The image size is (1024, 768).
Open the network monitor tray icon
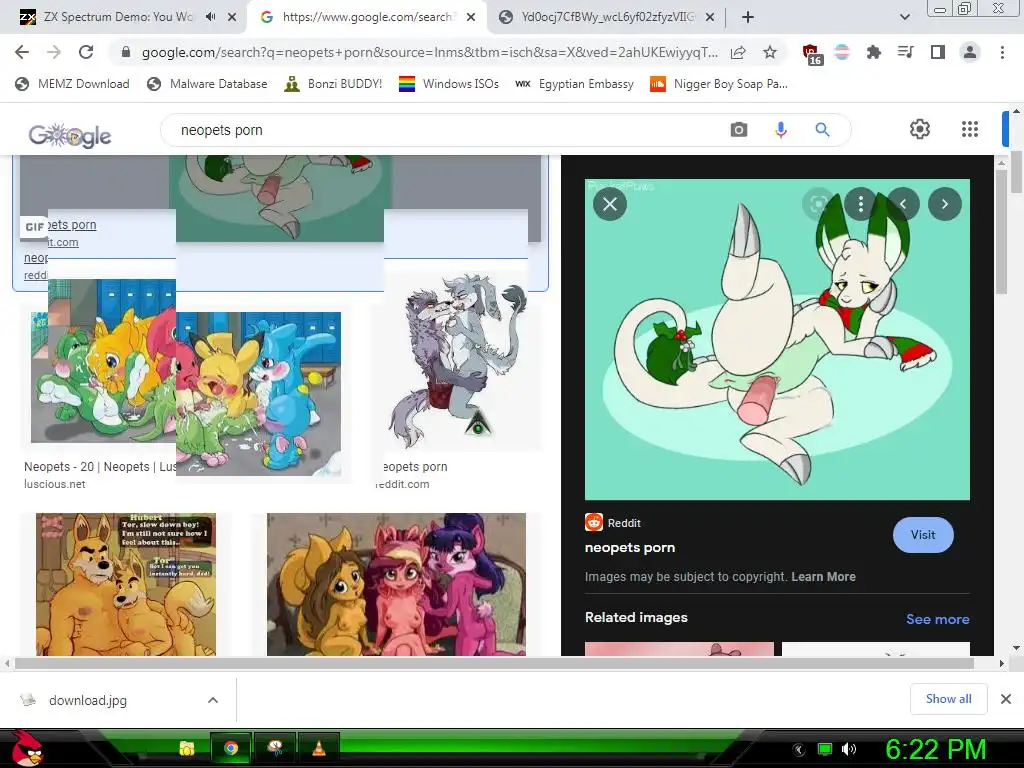[825, 749]
